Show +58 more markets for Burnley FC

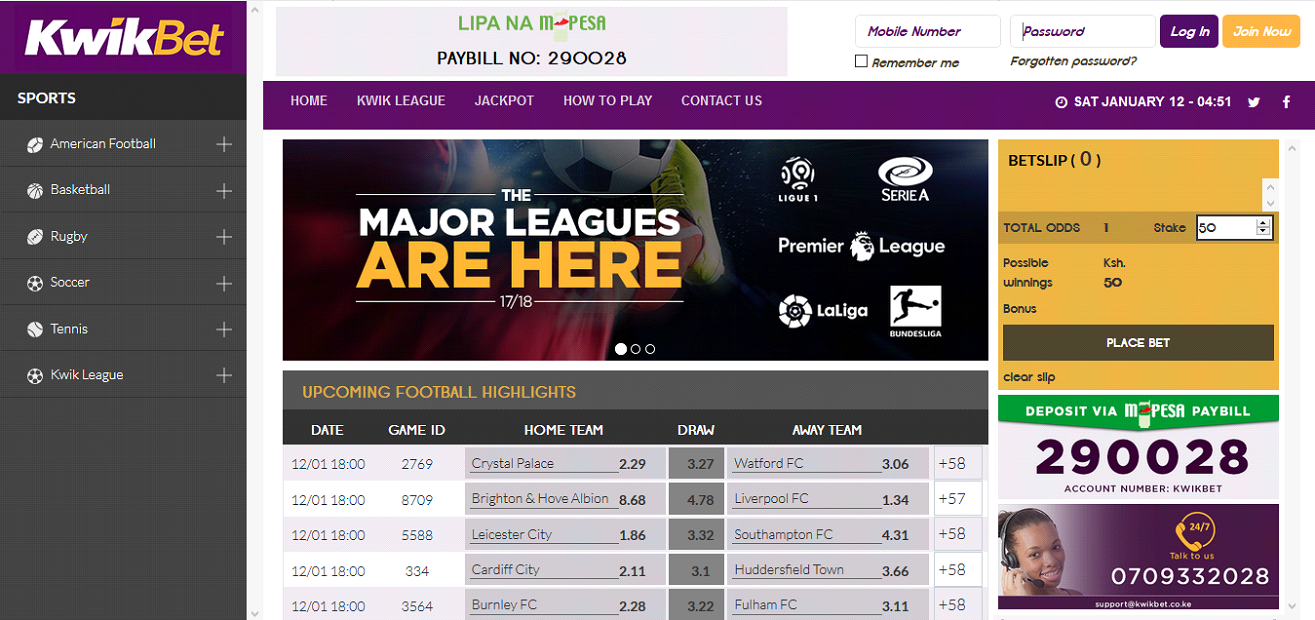tap(957, 604)
